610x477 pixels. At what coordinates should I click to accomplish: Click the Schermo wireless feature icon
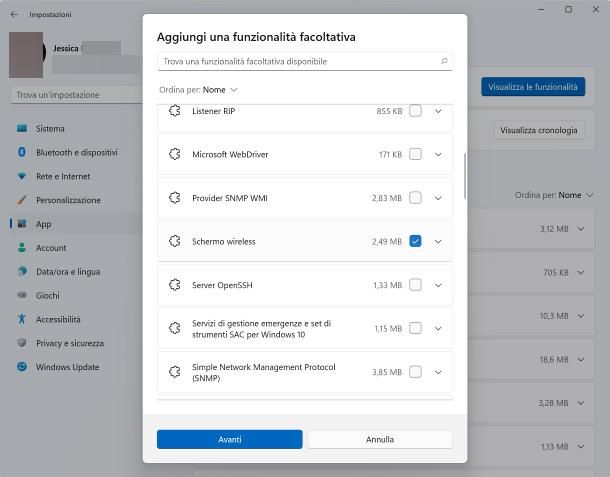point(175,242)
